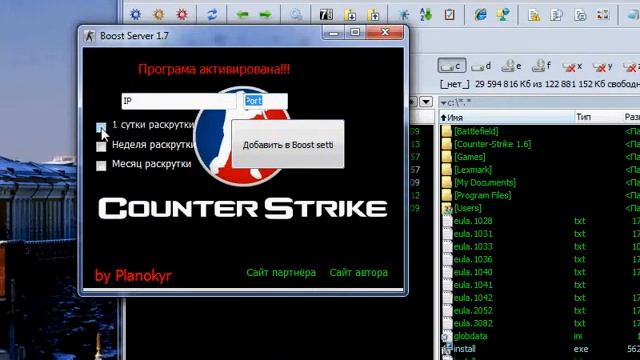Viewport: 640px width, 360px height.
Task: Select file eula.3082
Action: pos(473,323)
